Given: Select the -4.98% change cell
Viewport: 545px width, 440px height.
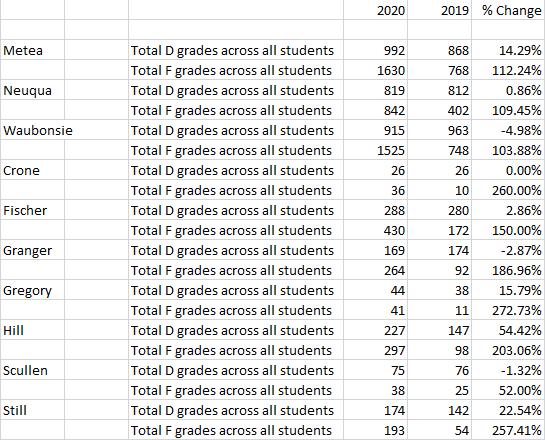Looking at the screenshot, I should tap(509, 130).
